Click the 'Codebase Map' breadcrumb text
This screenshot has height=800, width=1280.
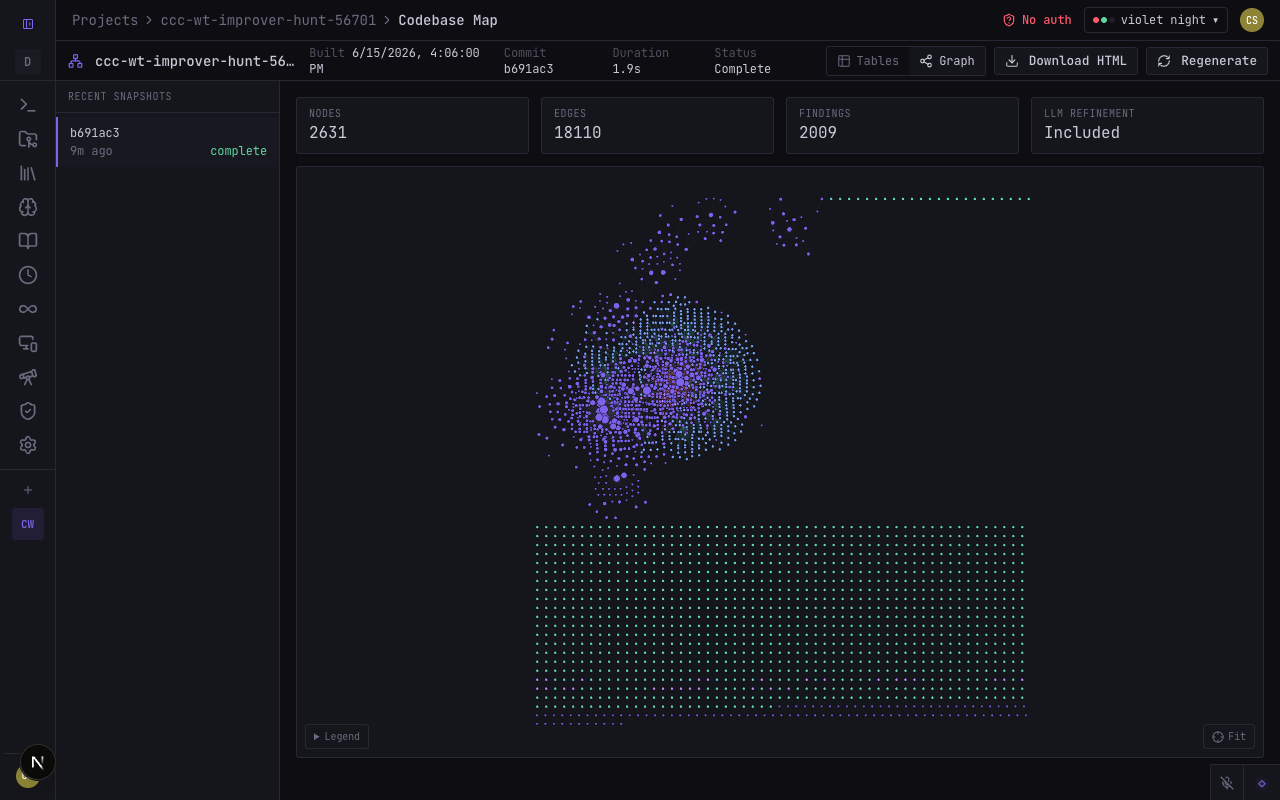(448, 20)
